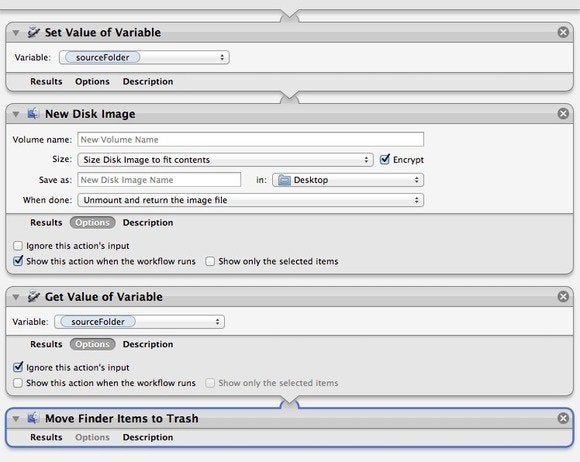The width and height of the screenshot is (580, 462).
Task: Show Results for Move Finder Items to Trash
Action: coord(46,437)
